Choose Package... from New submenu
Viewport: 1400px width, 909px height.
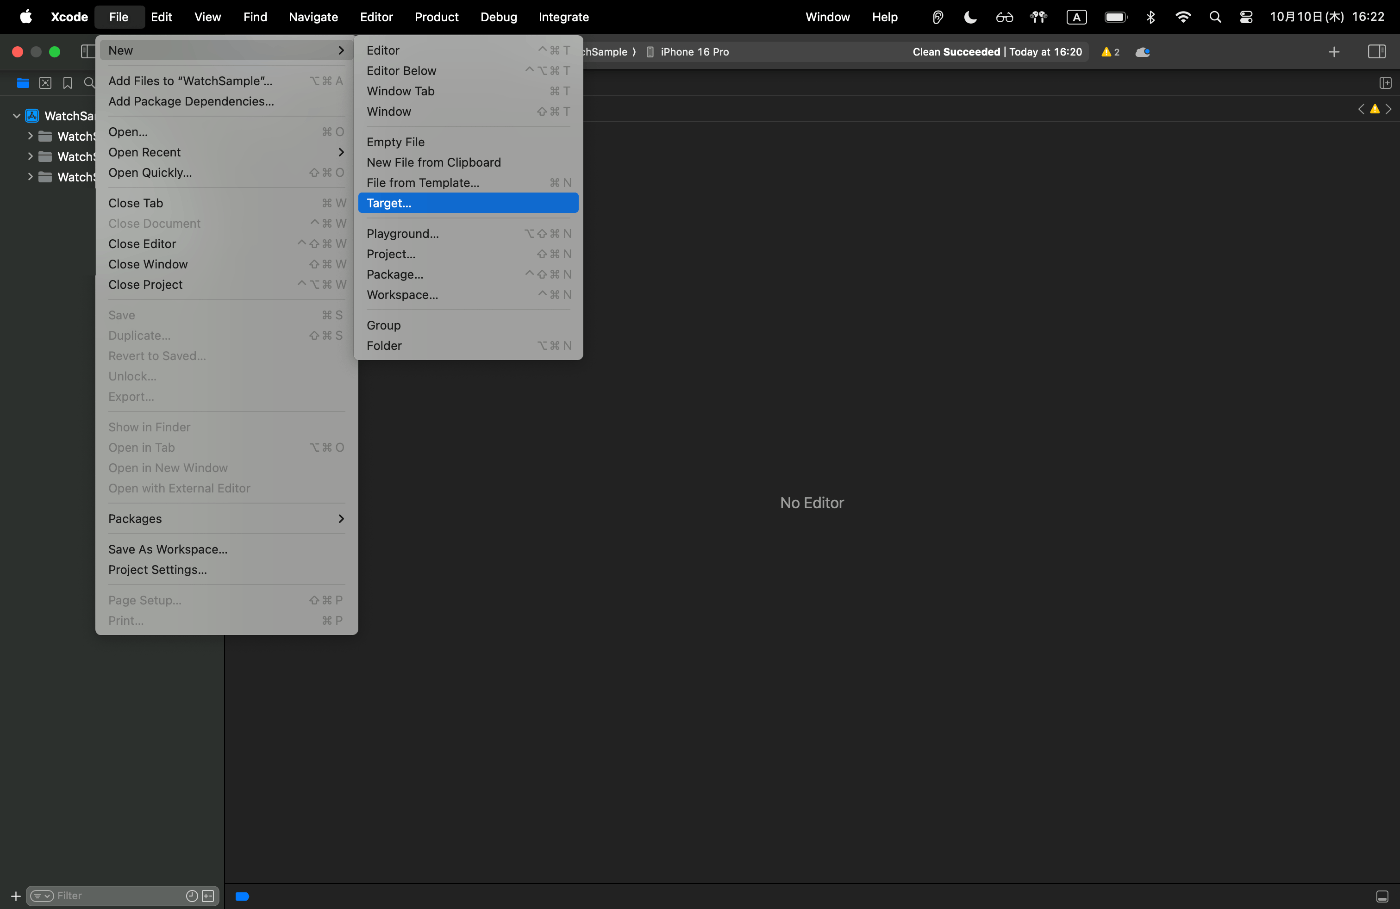[468, 274]
